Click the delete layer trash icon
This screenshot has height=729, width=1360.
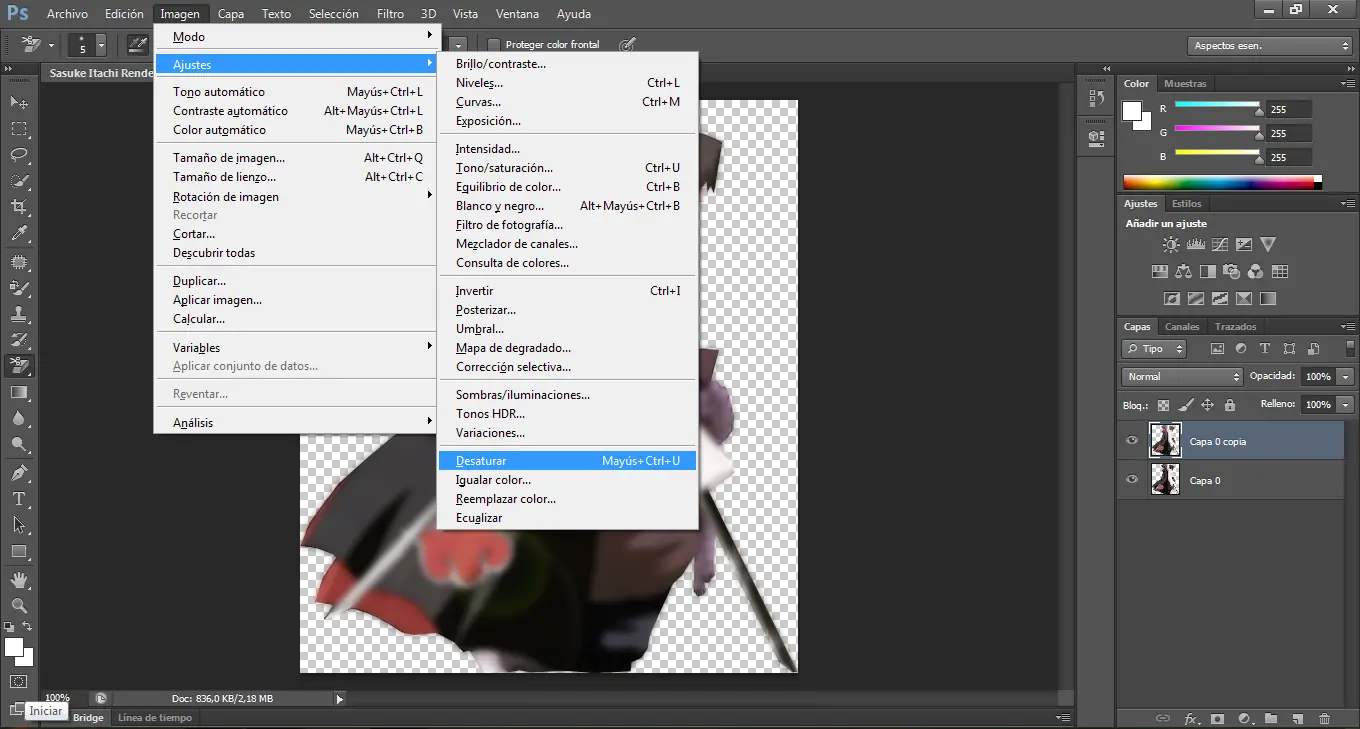click(x=1324, y=718)
